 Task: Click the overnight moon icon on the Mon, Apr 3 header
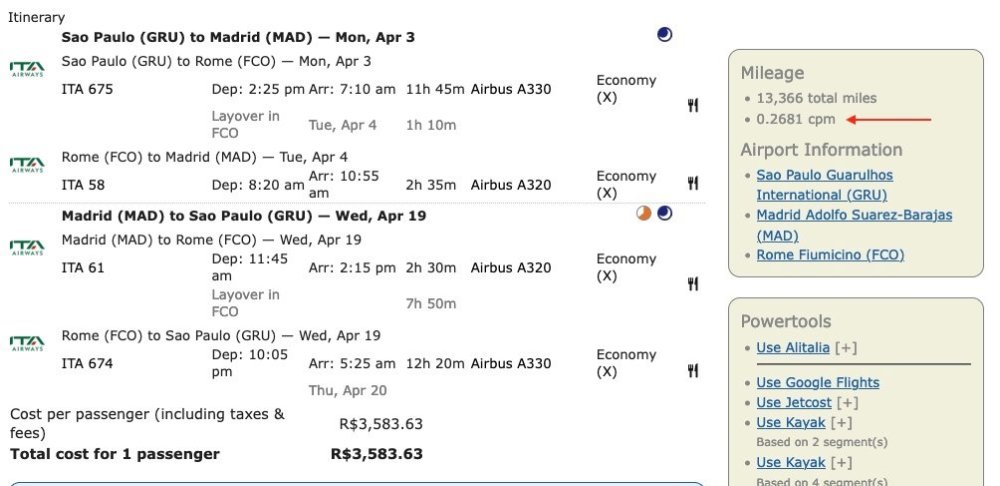(664, 35)
